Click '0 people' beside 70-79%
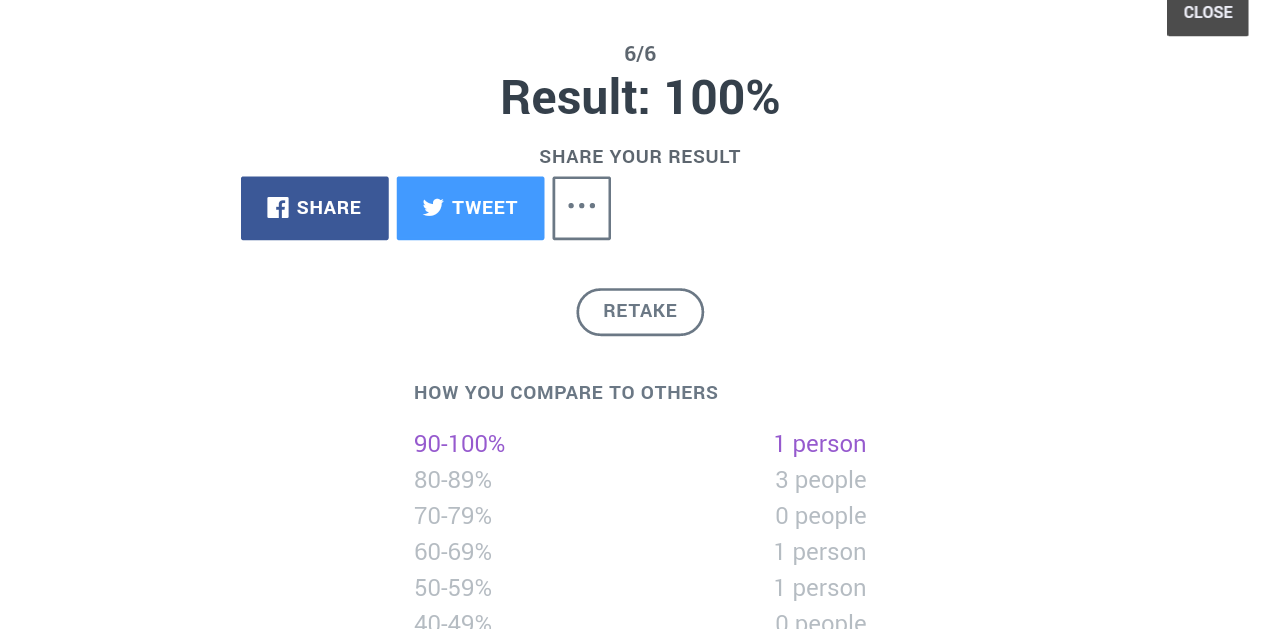 click(821, 516)
